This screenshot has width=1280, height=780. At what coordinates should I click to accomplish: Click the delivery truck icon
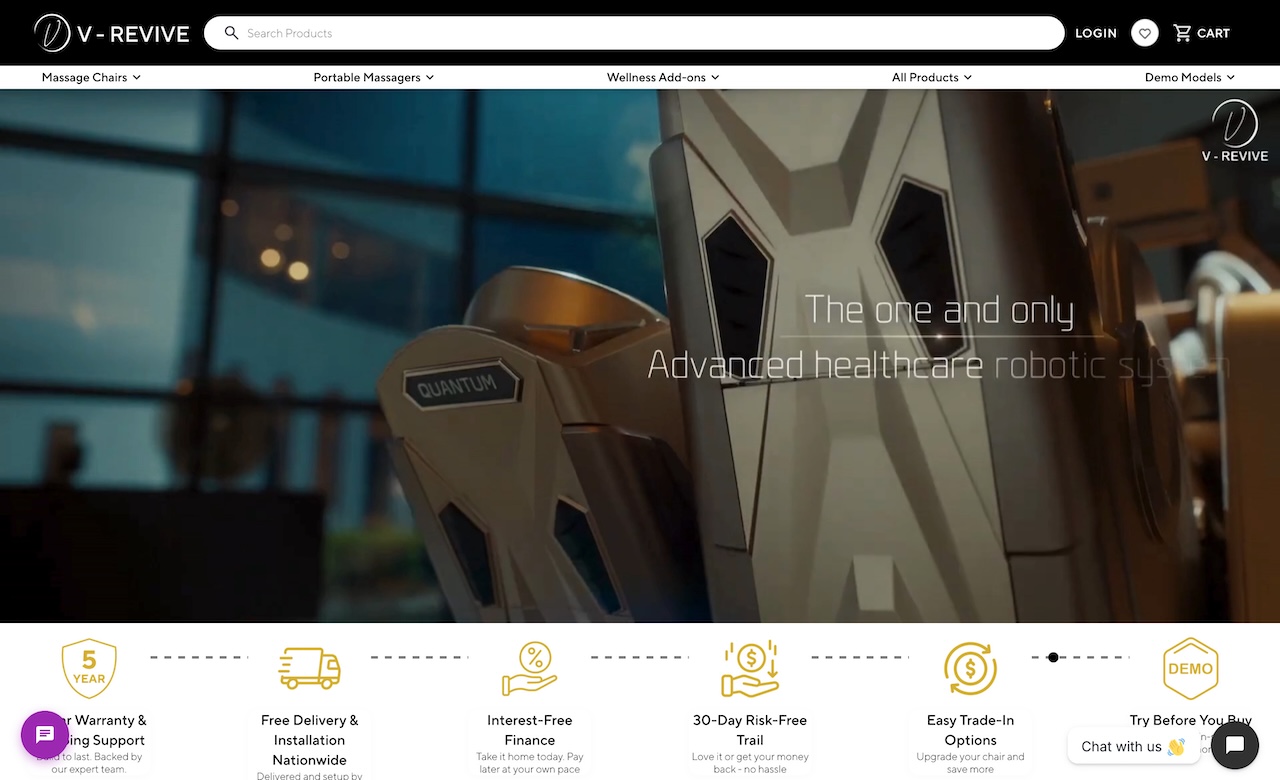coord(310,668)
